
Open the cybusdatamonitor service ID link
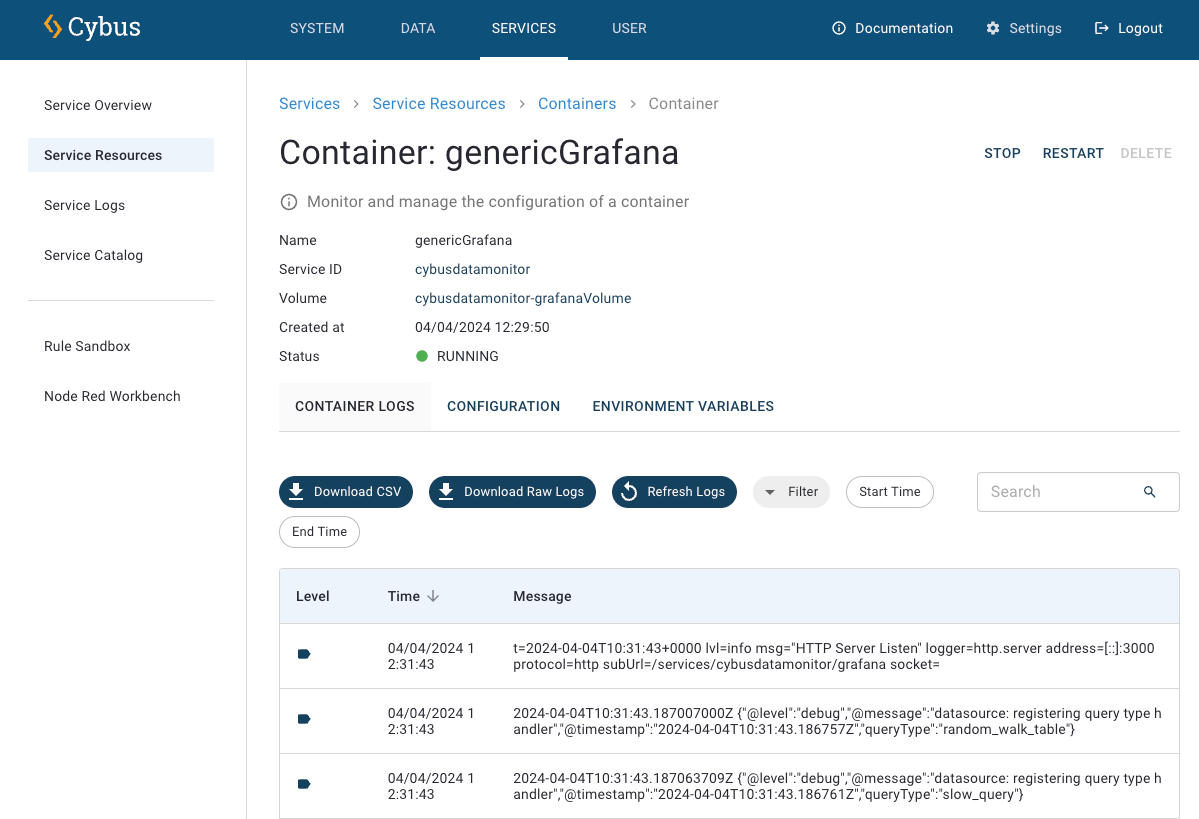click(472, 269)
